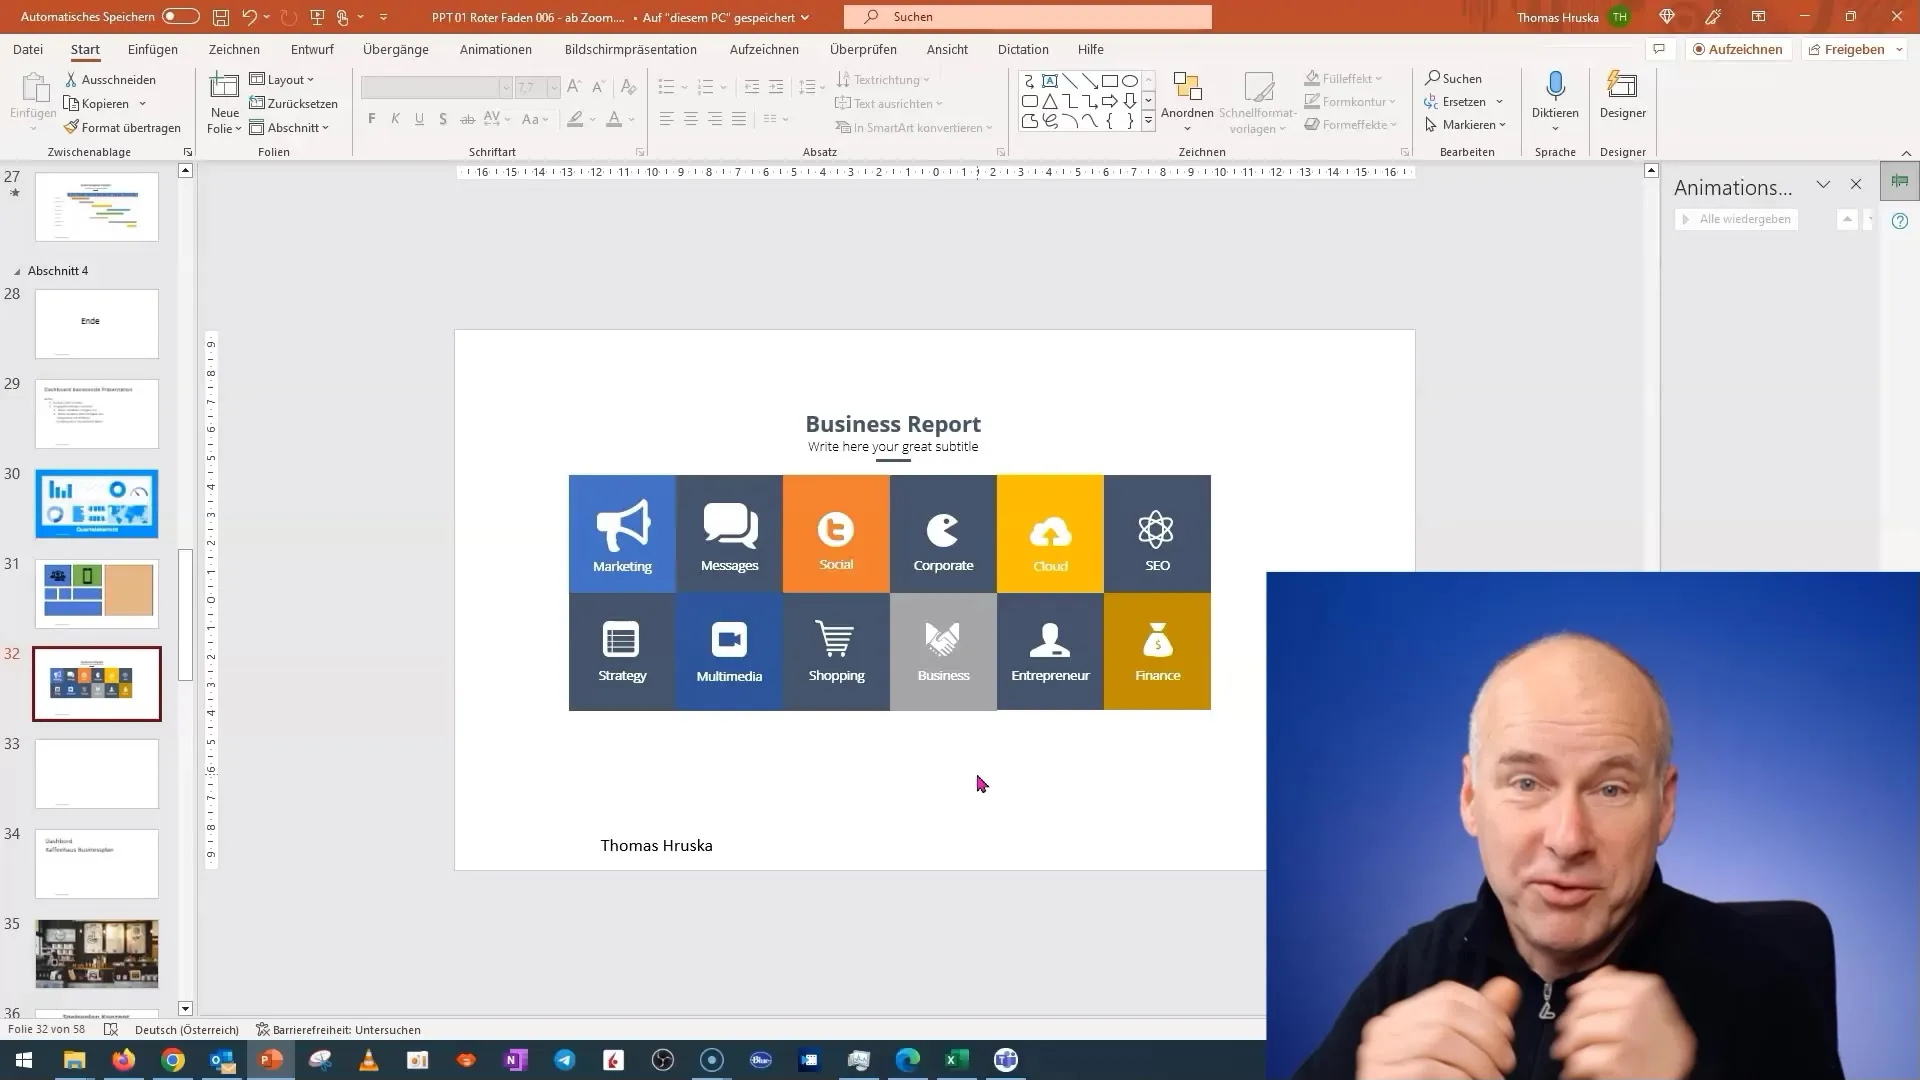
Task: Open the Ansicht ribbon tab
Action: click(947, 49)
